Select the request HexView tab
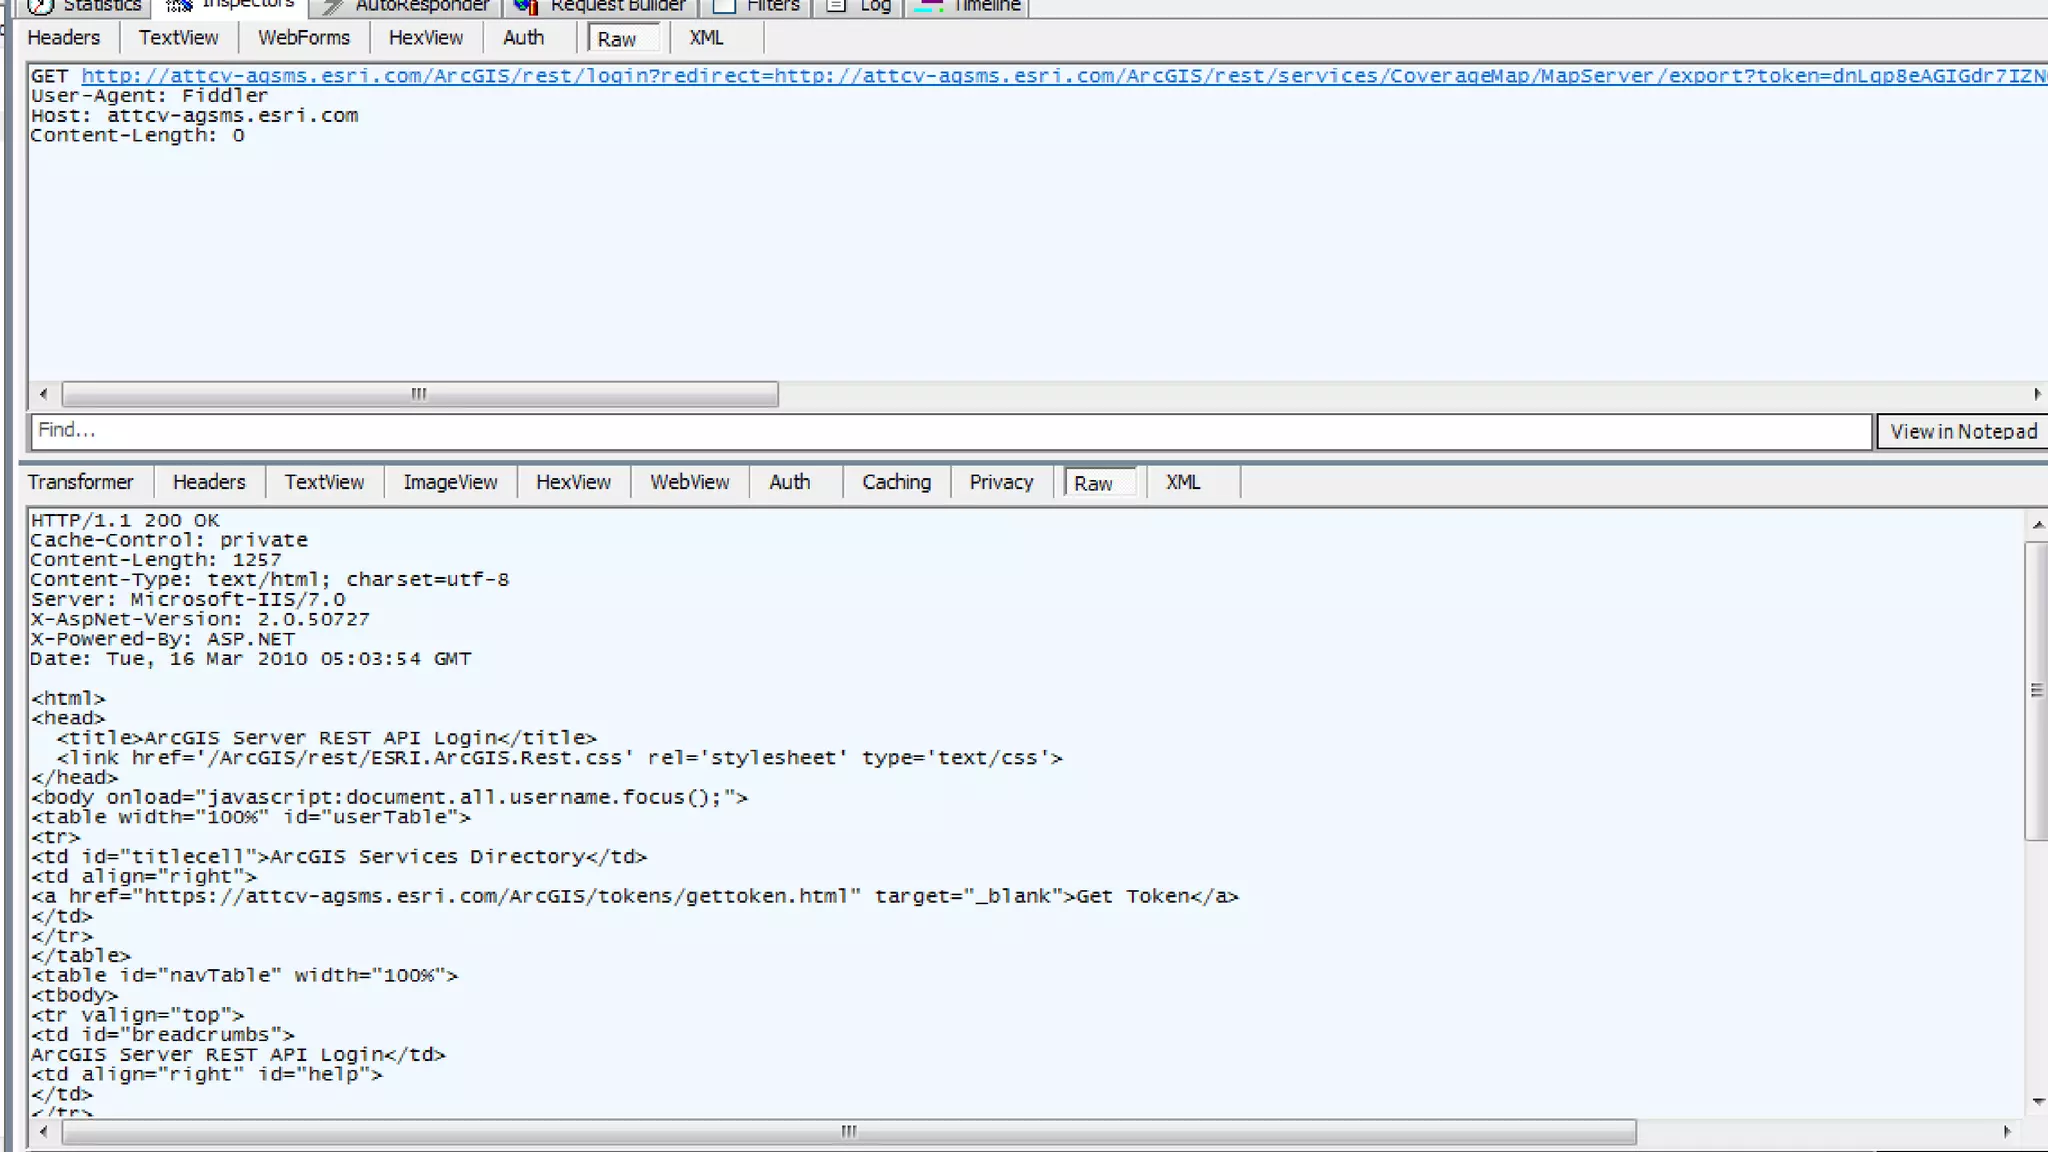Image resolution: width=2048 pixels, height=1152 pixels. coord(425,38)
